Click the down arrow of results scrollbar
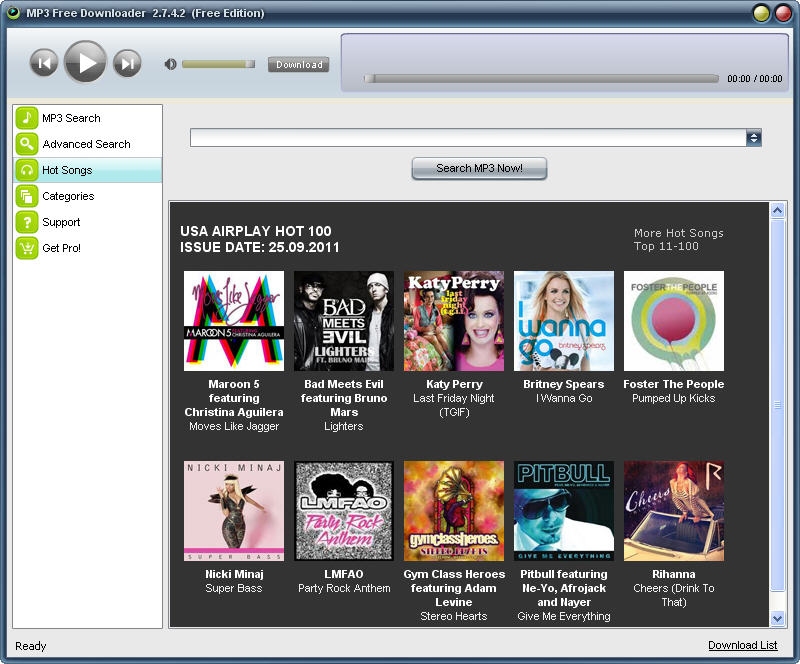Viewport: 800px width, 664px height. coord(777,619)
